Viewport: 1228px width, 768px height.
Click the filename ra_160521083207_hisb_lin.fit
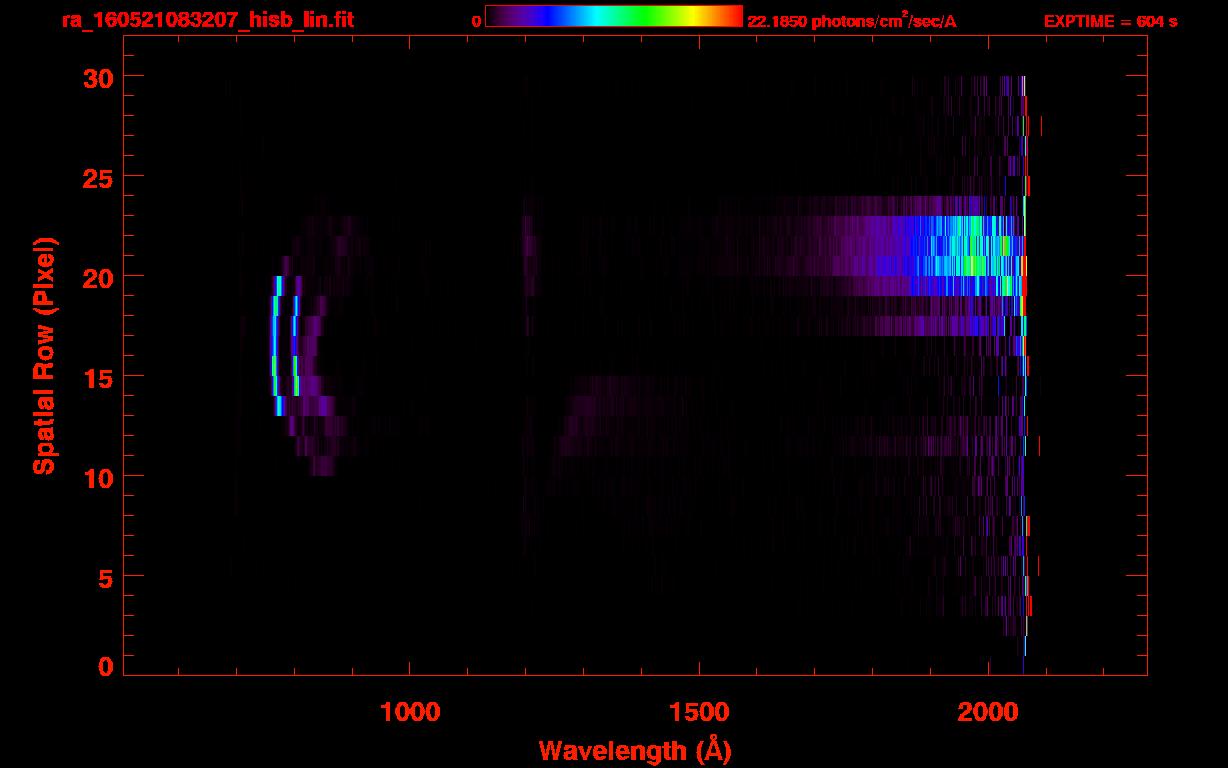click(206, 20)
